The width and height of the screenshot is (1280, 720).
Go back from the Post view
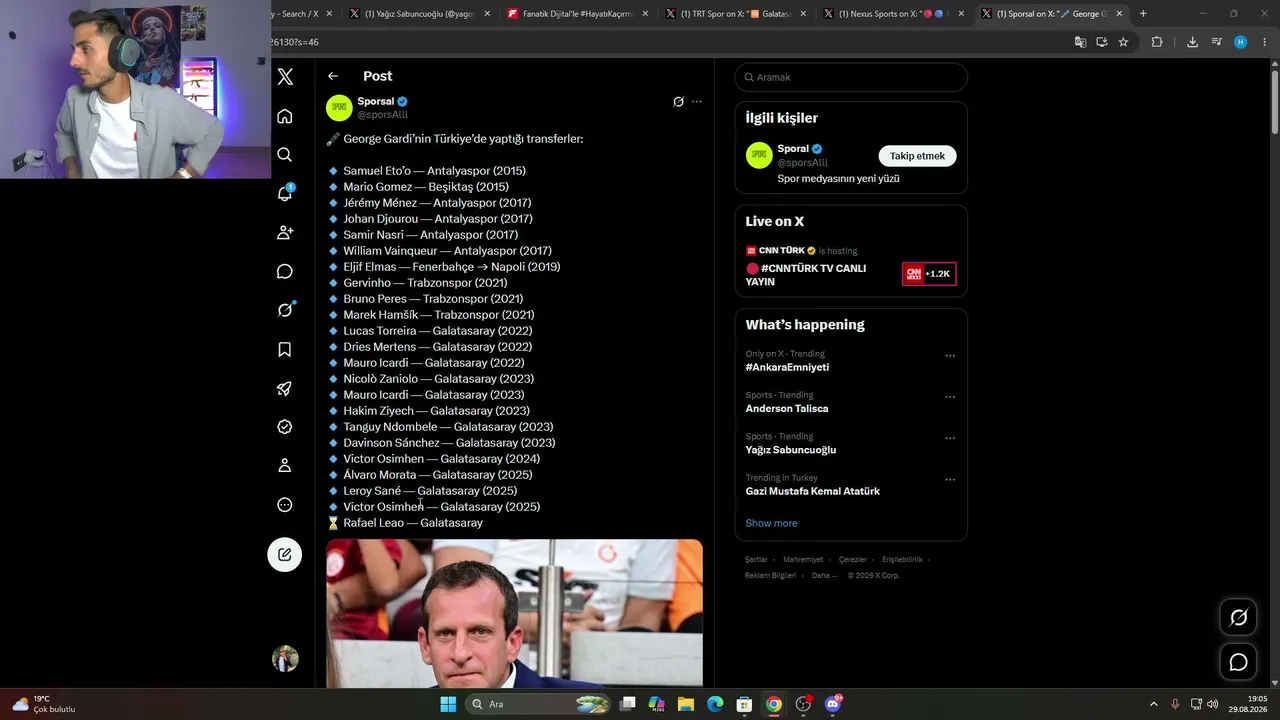(333, 76)
